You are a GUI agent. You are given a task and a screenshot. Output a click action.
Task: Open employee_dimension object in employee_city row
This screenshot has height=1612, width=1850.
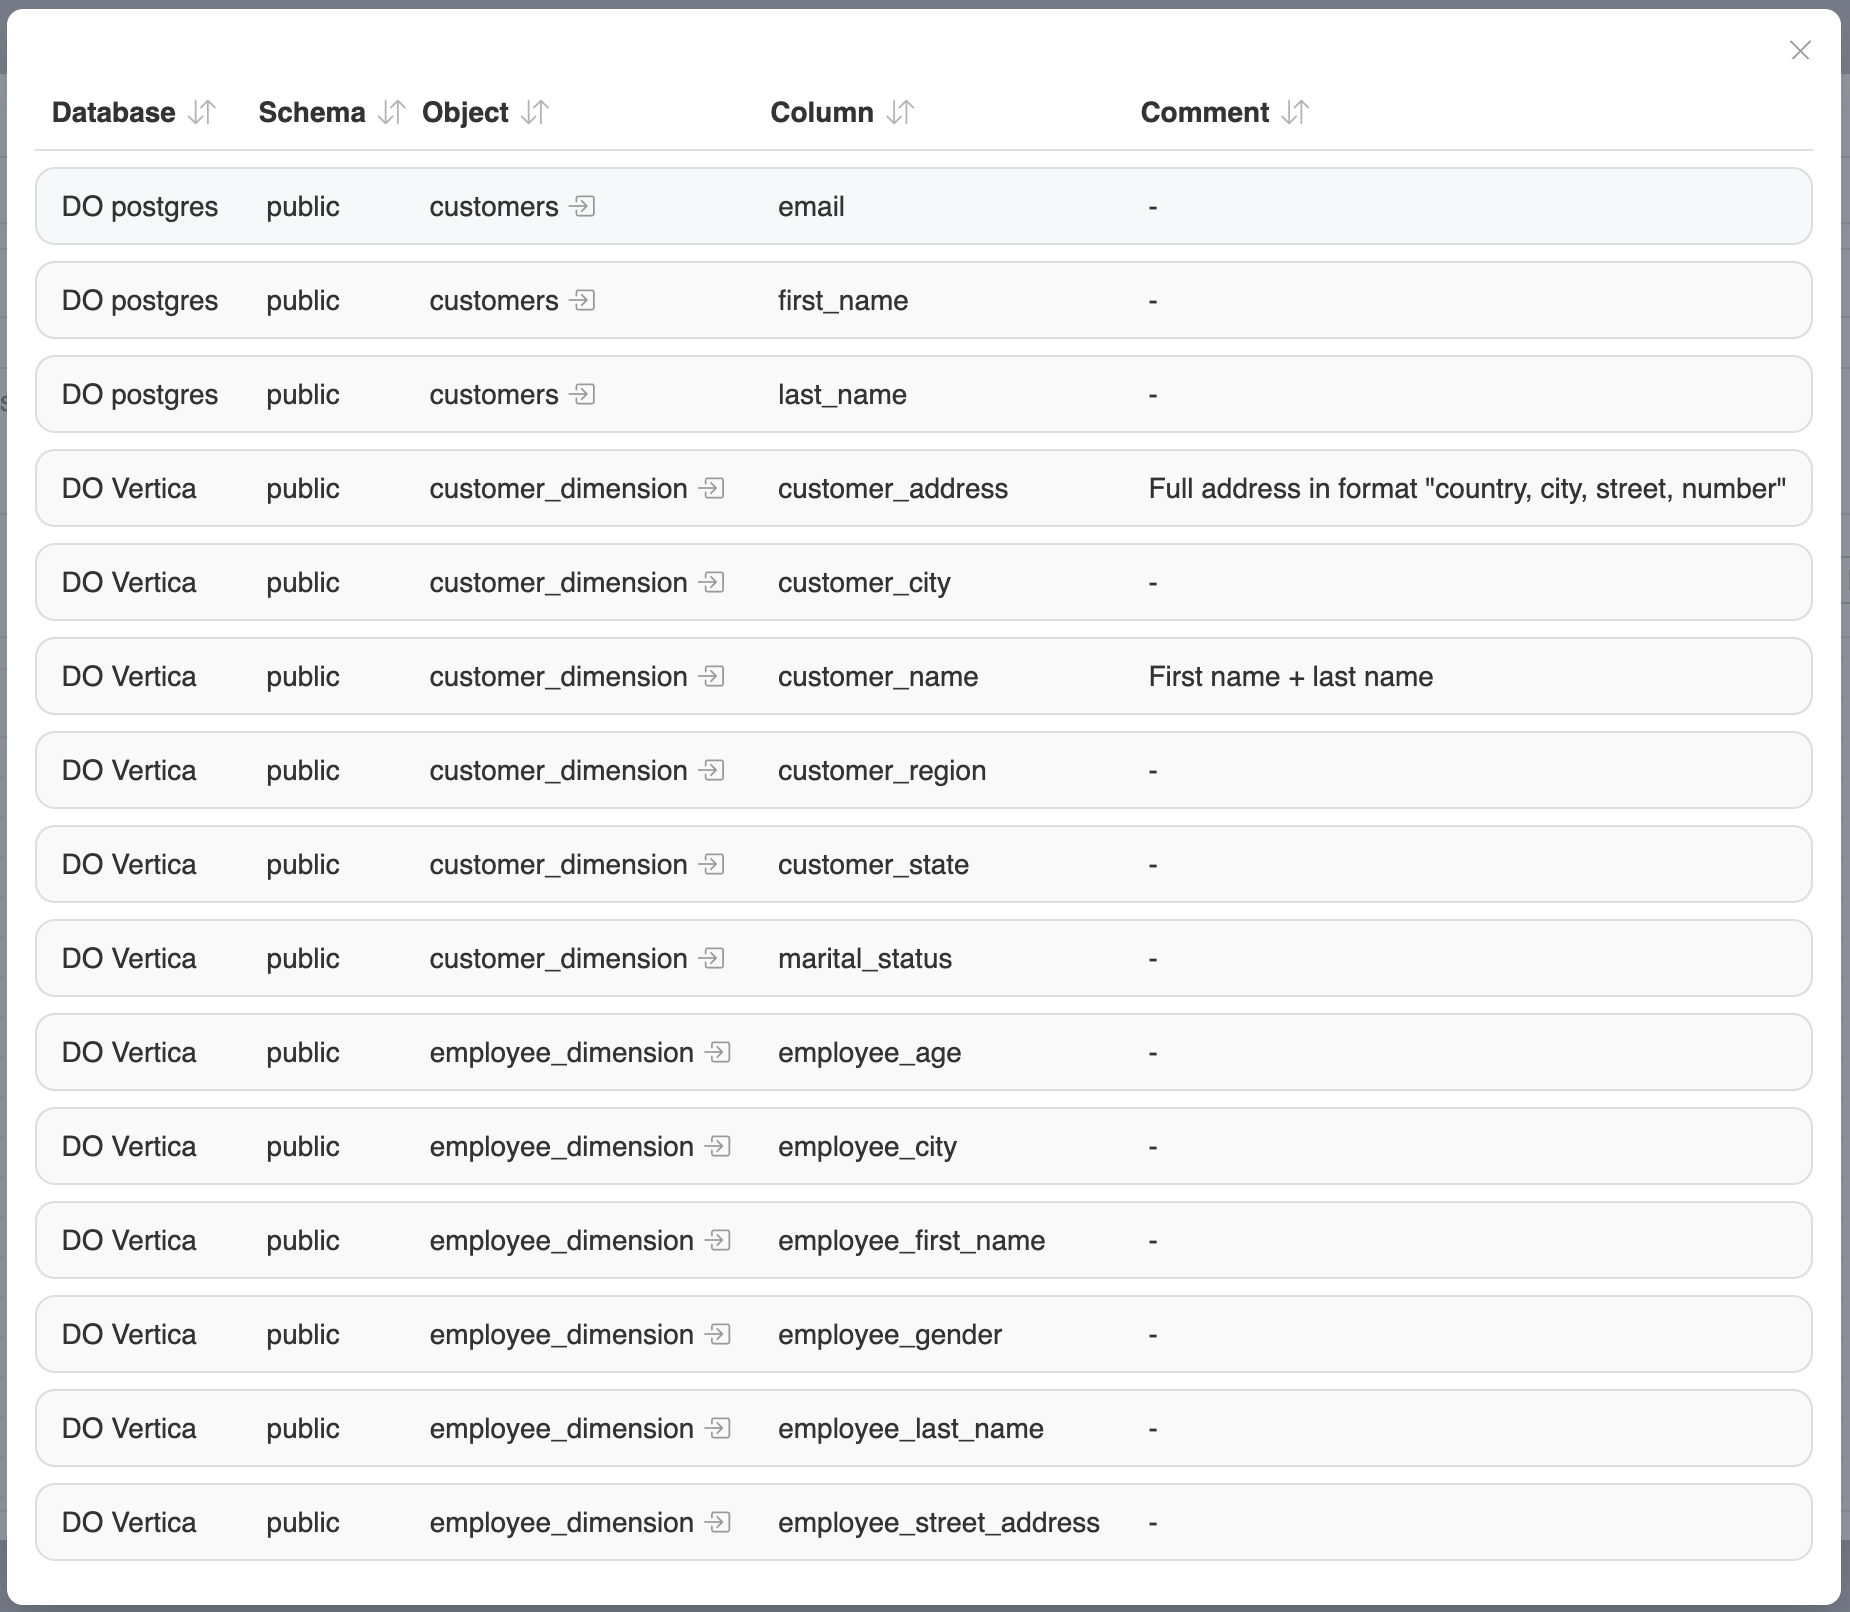pyautogui.click(x=718, y=1146)
